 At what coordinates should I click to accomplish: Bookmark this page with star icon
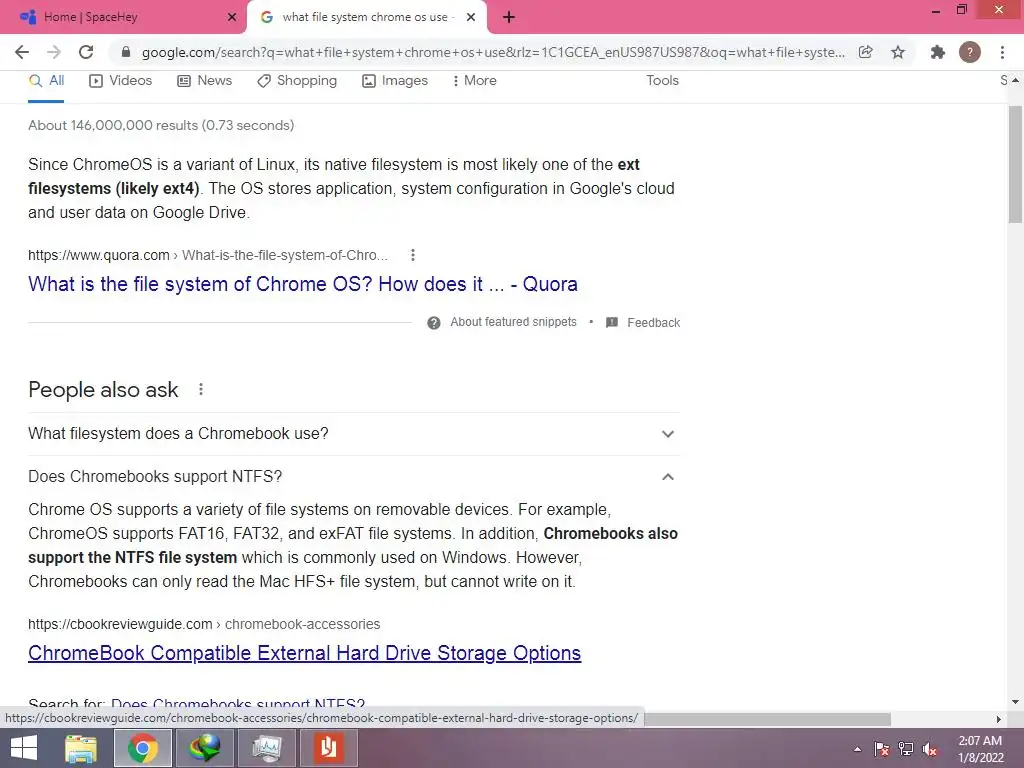898,52
